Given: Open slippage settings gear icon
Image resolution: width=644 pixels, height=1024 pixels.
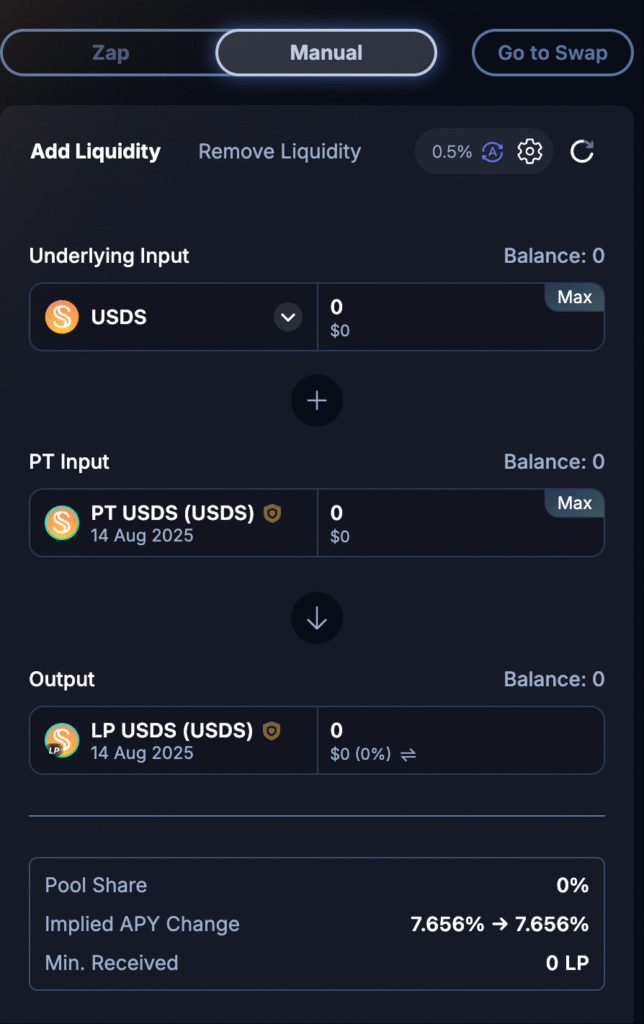Looking at the screenshot, I should (529, 152).
